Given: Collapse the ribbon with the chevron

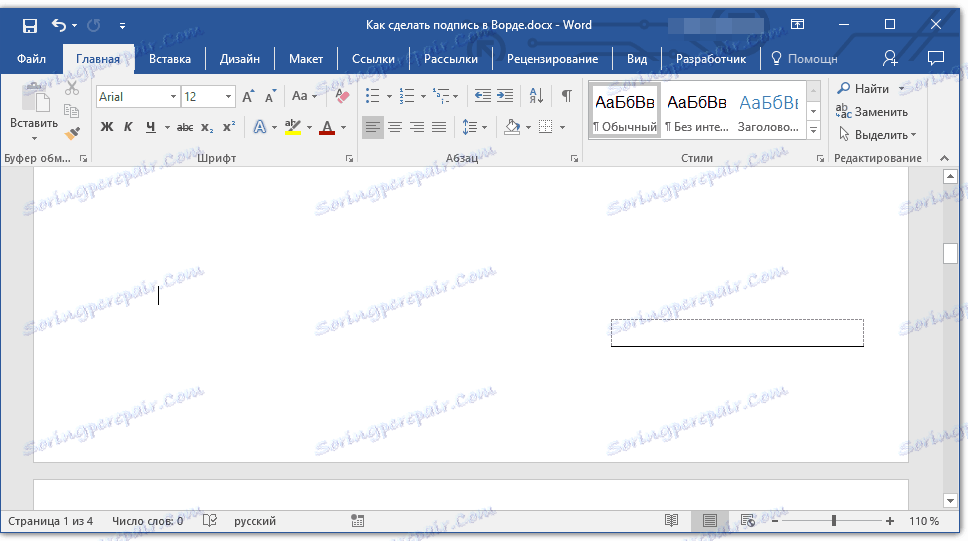Looking at the screenshot, I should point(945,158).
